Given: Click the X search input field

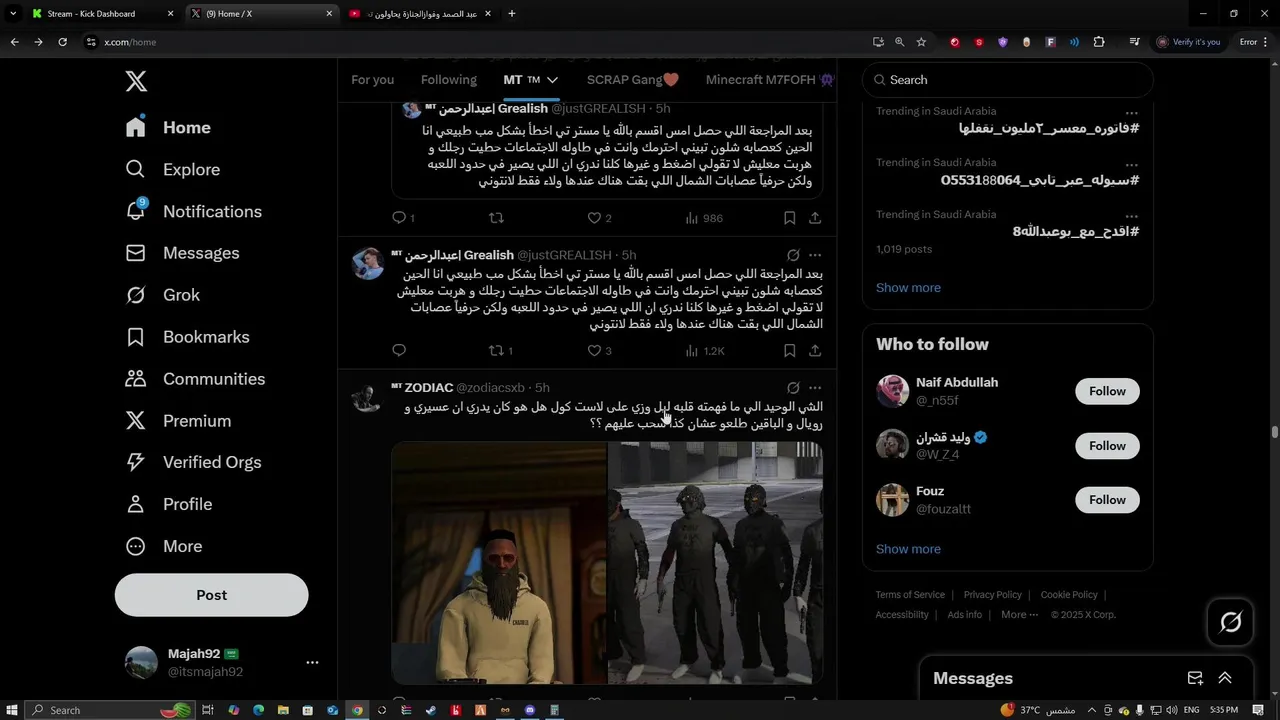Looking at the screenshot, I should point(1007,80).
